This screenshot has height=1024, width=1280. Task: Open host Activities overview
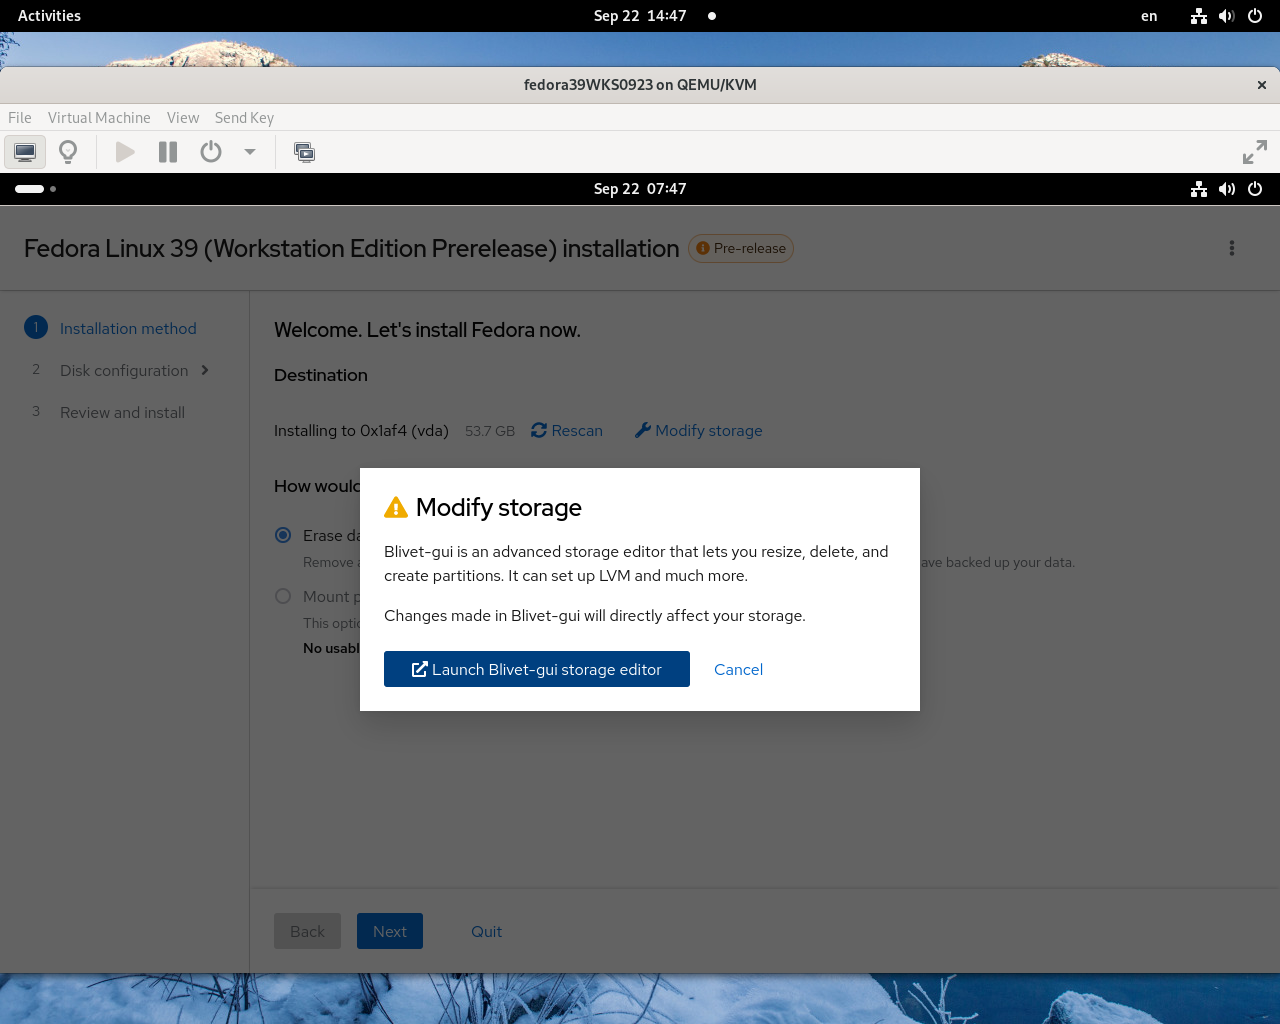[x=49, y=16]
